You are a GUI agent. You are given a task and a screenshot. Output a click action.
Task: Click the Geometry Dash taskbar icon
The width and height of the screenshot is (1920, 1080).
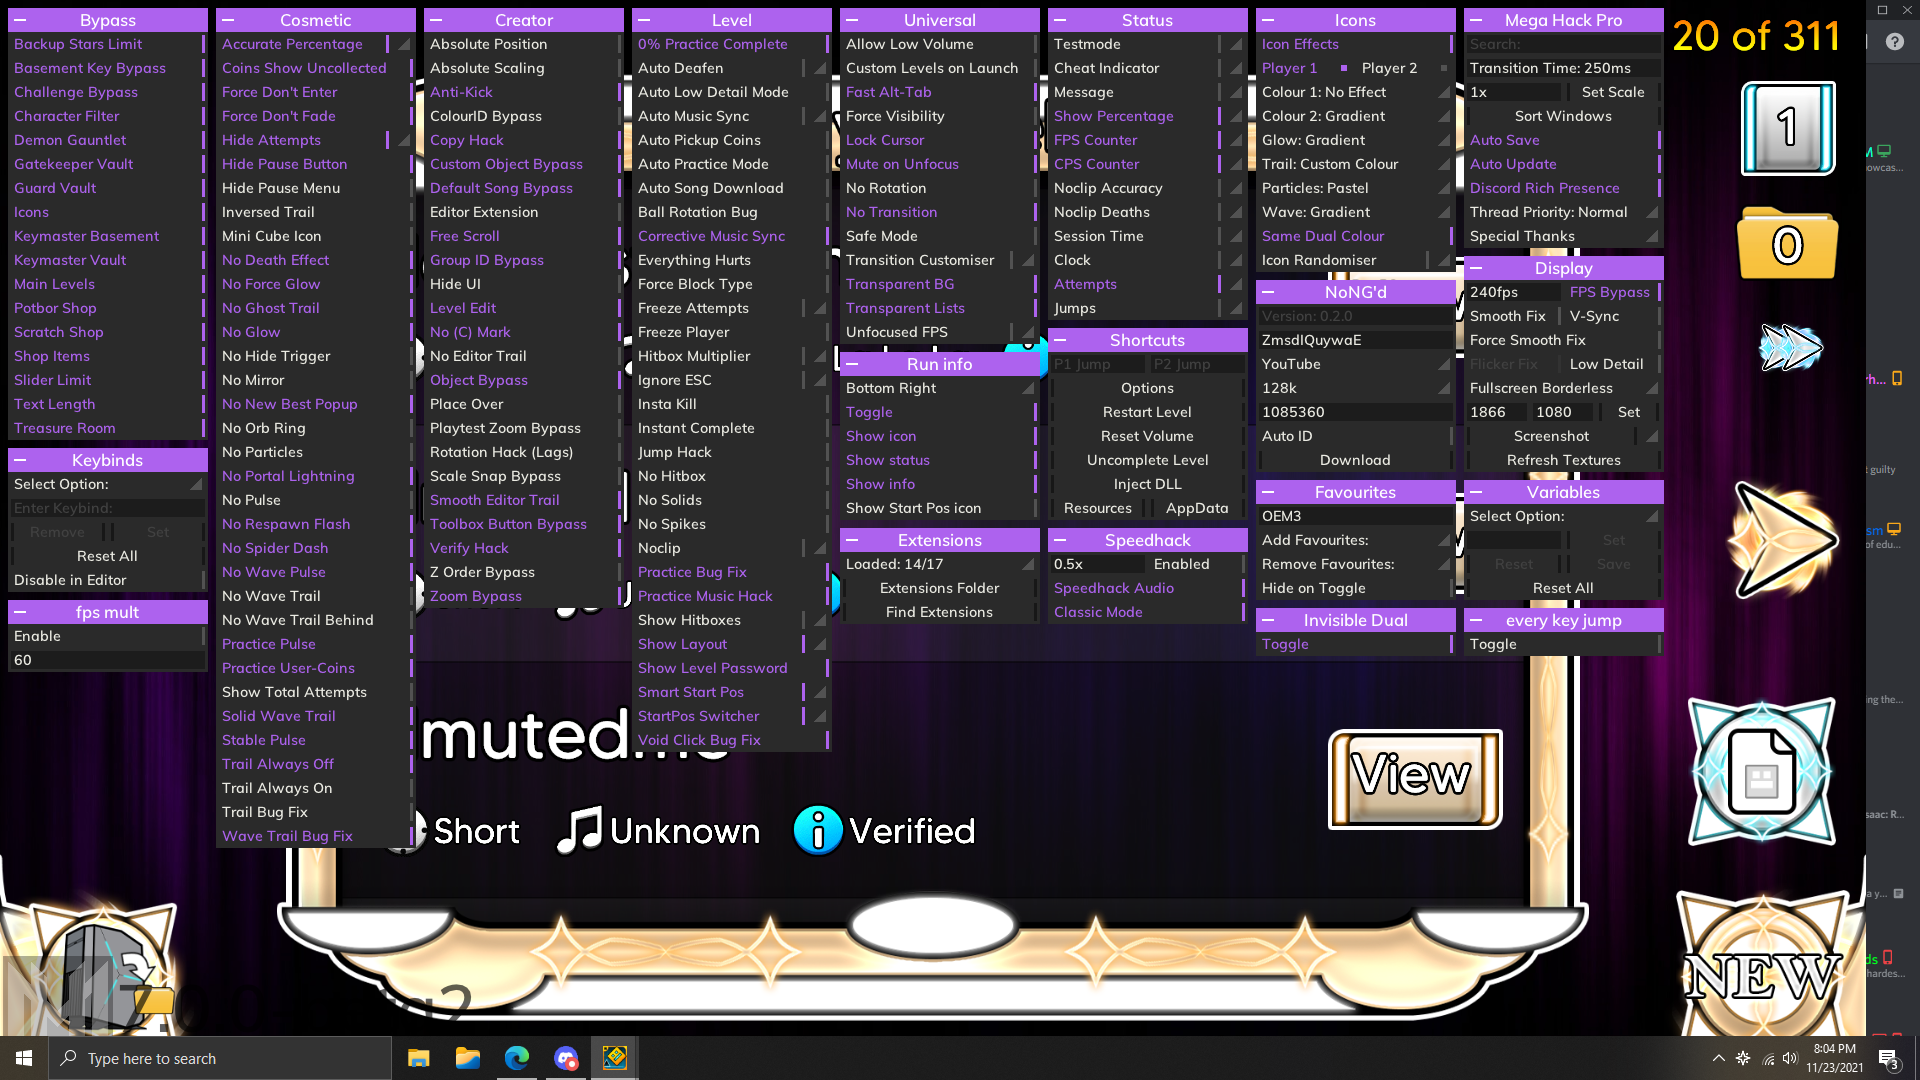[614, 1058]
